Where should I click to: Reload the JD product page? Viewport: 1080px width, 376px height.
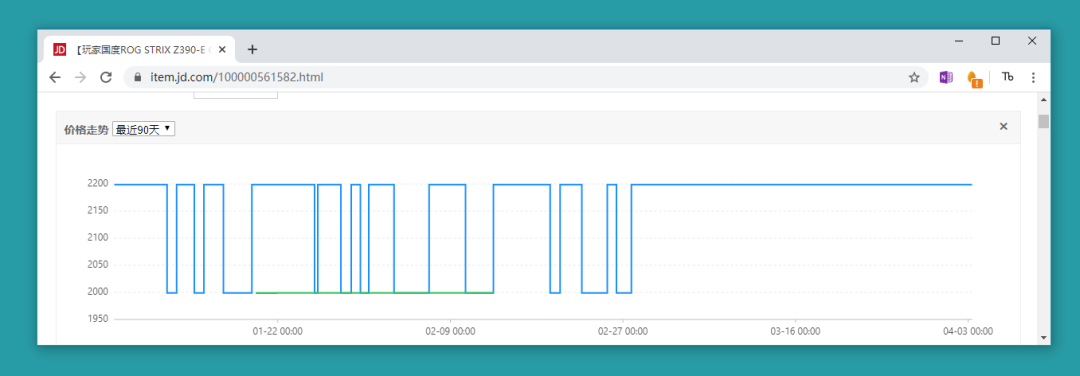click(x=106, y=77)
